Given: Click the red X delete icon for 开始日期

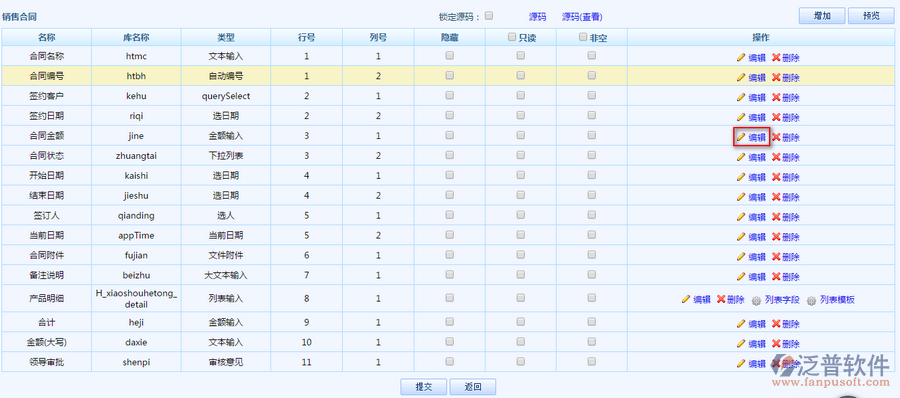Looking at the screenshot, I should tap(776, 177).
